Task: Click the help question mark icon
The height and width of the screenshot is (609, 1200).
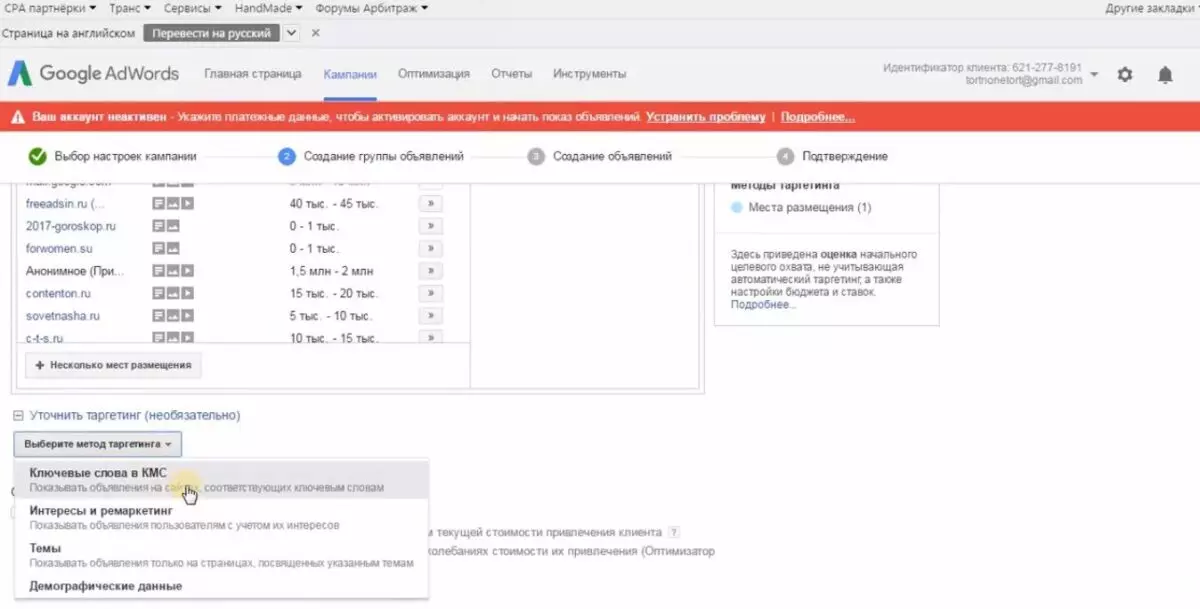Action: point(674,532)
